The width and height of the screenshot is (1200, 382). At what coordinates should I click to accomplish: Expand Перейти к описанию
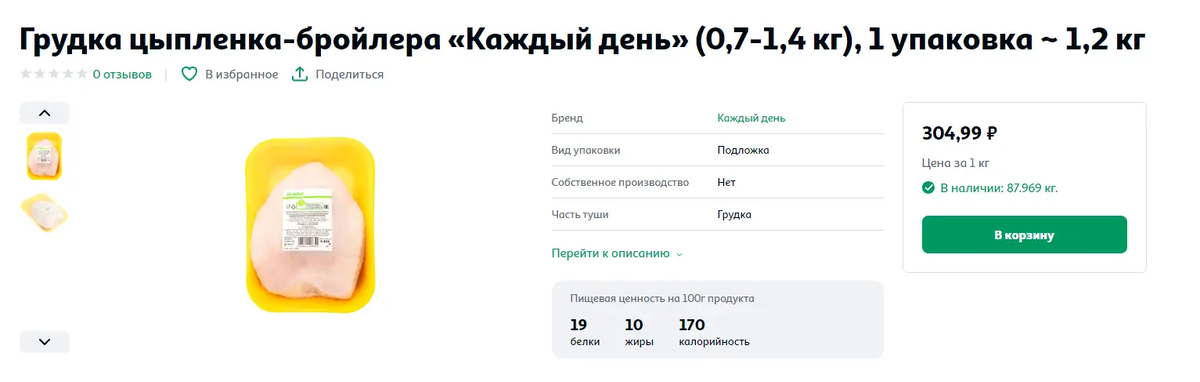tap(610, 253)
